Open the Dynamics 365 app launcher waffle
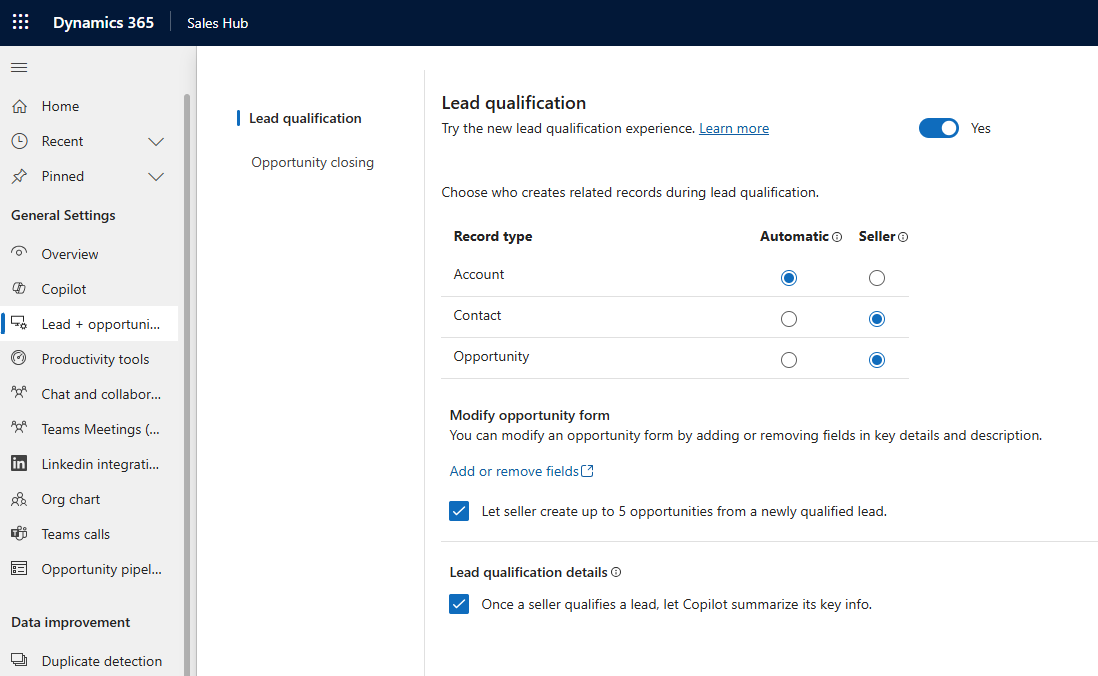This screenshot has height=676, width=1098. click(x=20, y=21)
